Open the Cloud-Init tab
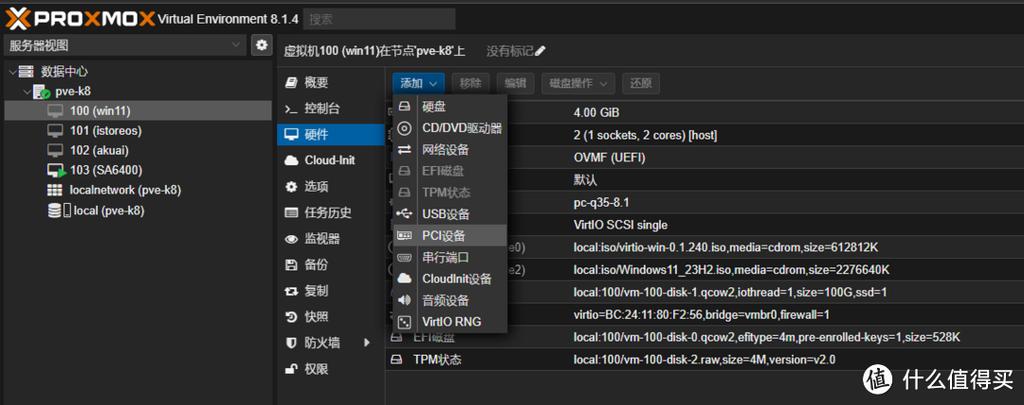The width and height of the screenshot is (1024, 405). click(x=330, y=161)
